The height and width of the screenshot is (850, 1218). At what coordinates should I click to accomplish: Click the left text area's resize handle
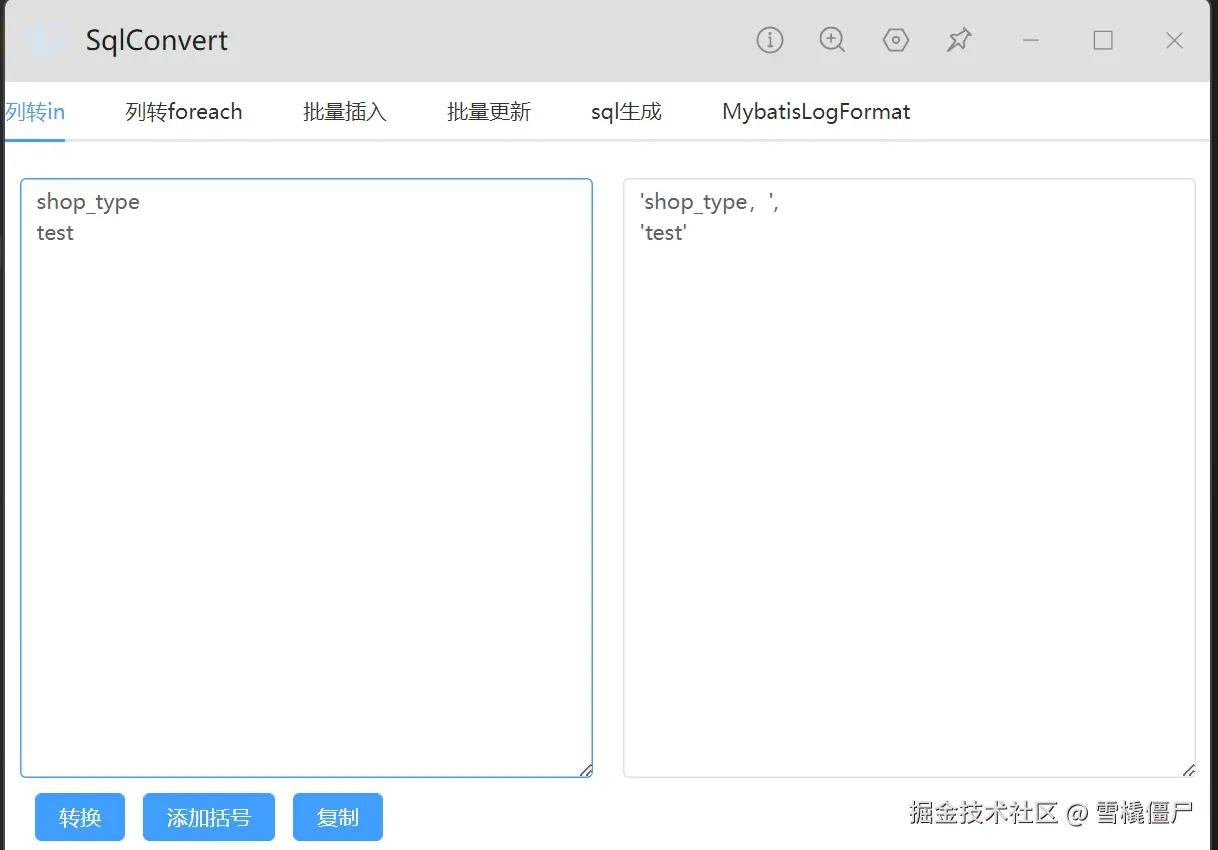pos(586,770)
